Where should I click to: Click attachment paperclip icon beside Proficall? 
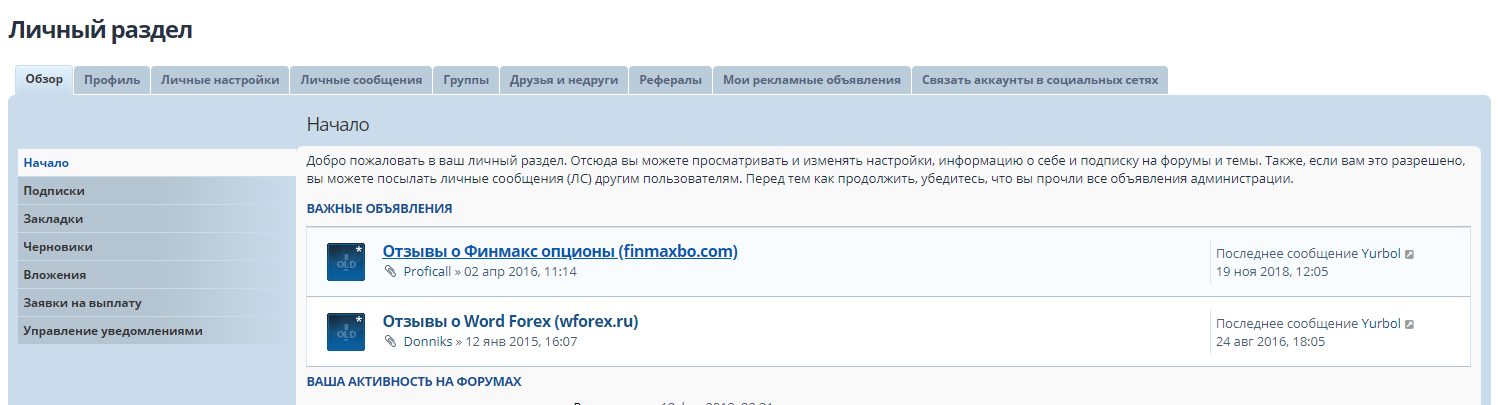(391, 272)
